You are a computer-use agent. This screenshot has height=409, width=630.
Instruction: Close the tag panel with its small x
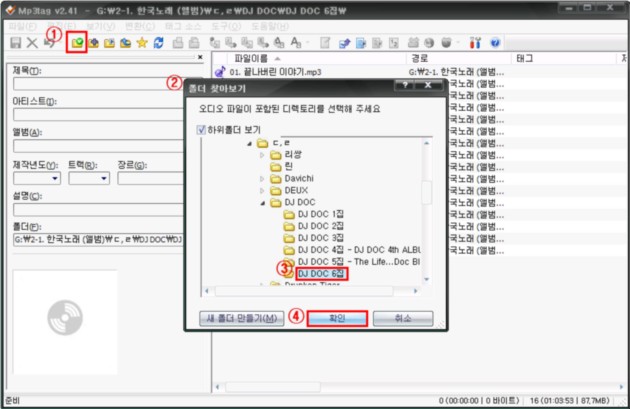(200, 57)
